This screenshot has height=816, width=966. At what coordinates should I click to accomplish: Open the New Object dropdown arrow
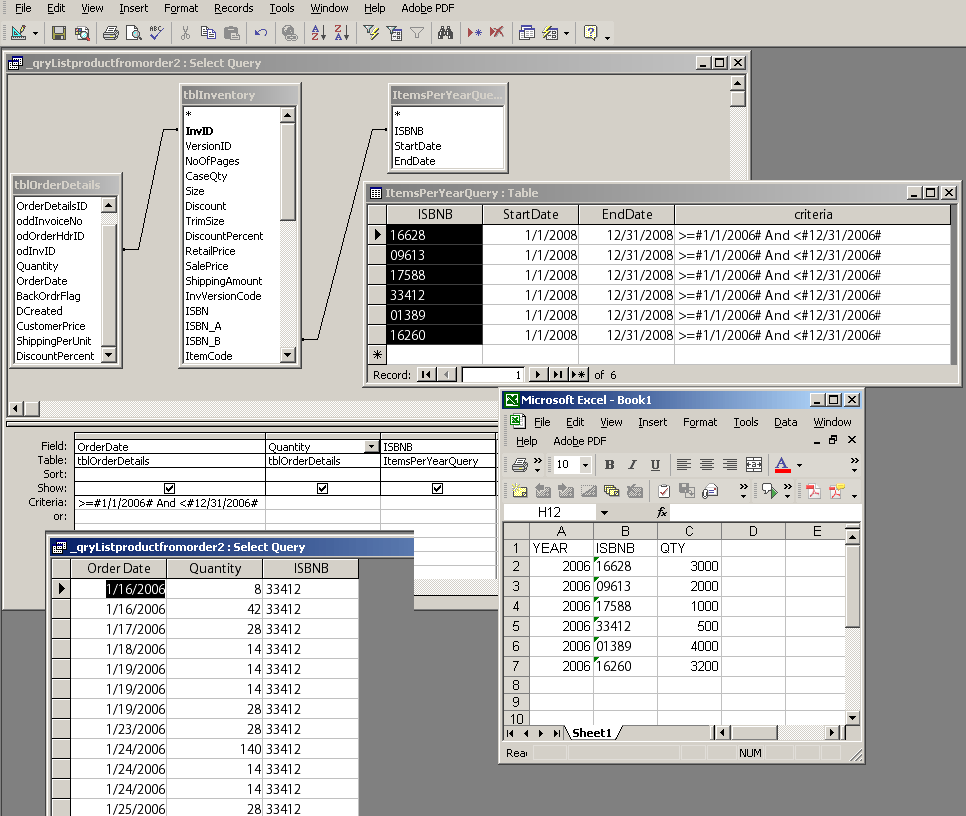coord(566,33)
